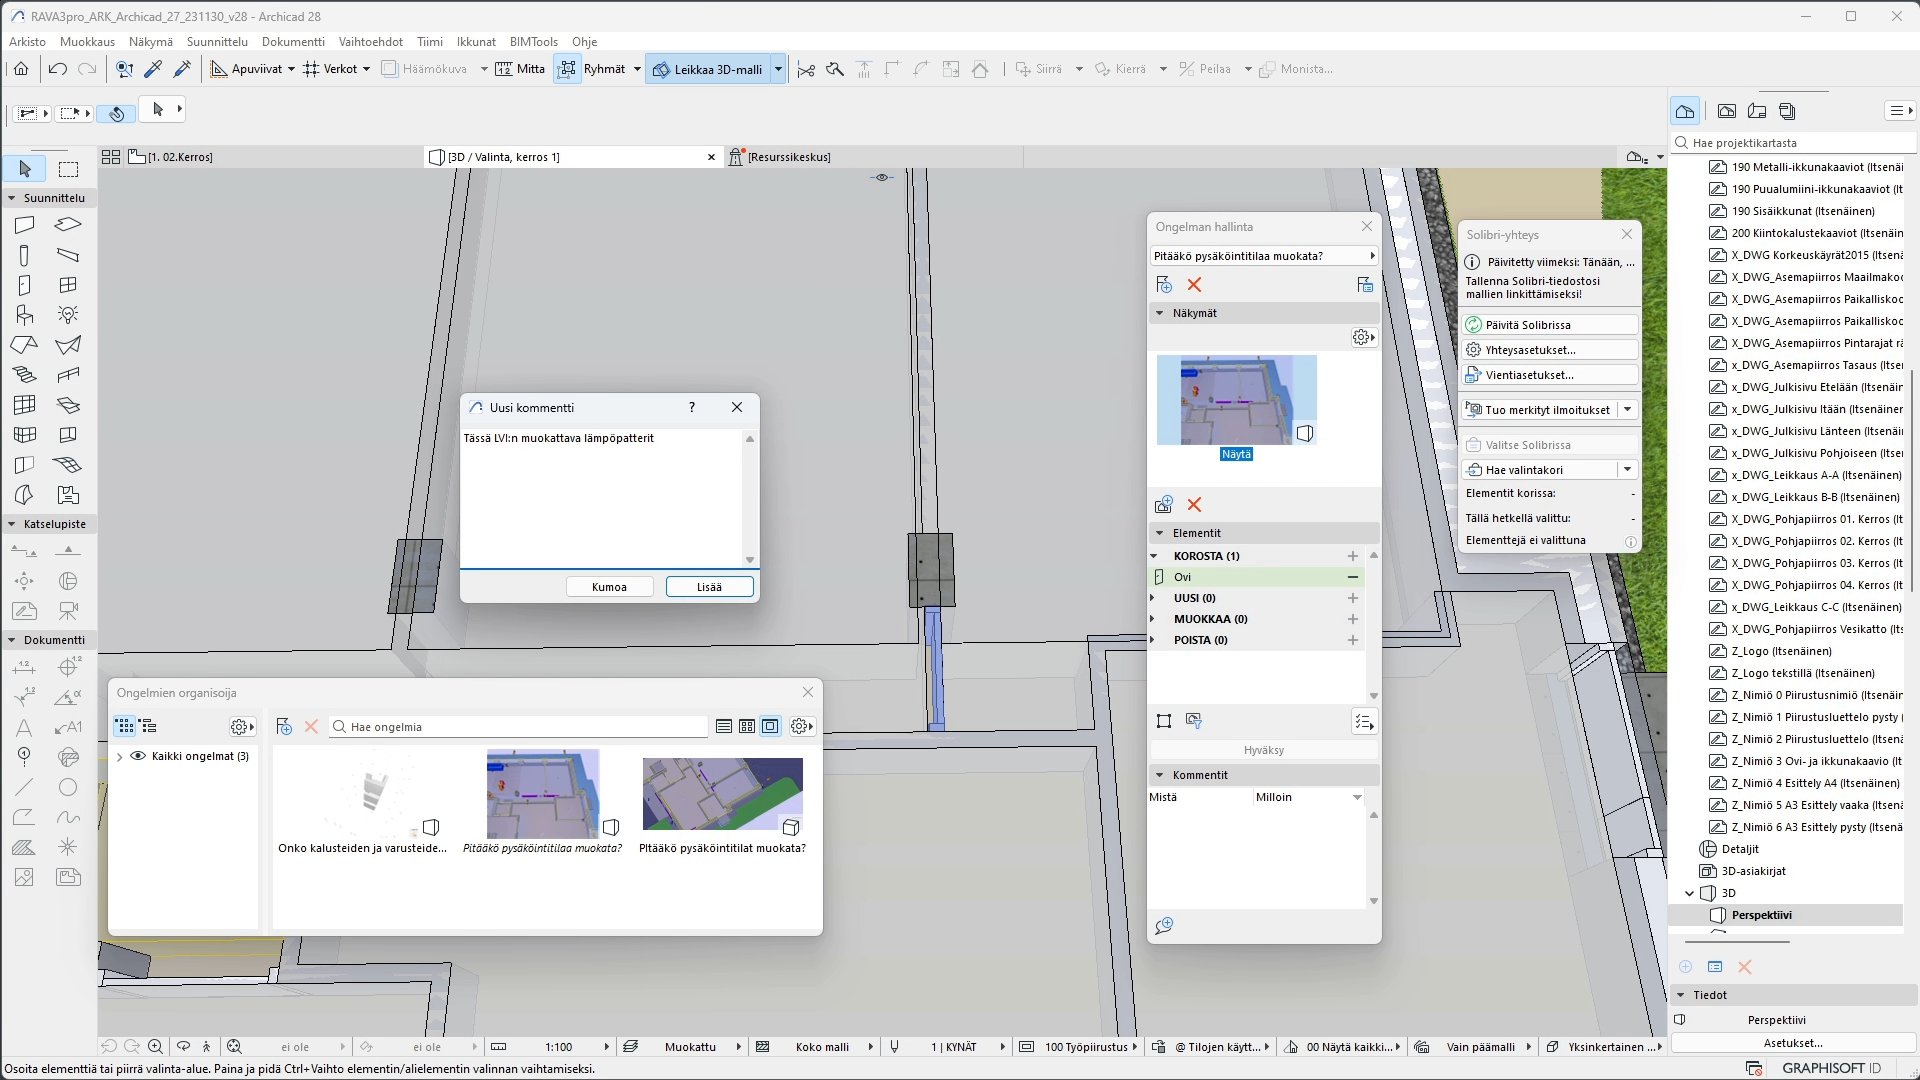This screenshot has height=1080, width=1920.
Task: Click the orbit icon in bottom bar
Action: pyautogui.click(x=183, y=1047)
